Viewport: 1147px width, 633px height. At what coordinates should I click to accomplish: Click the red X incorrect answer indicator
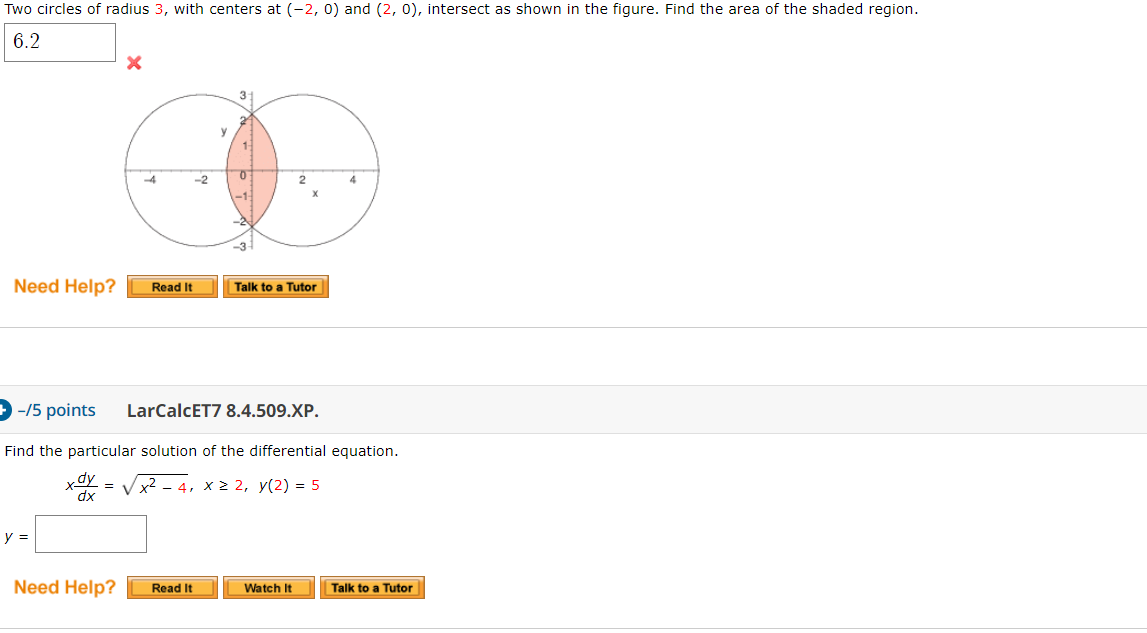(134, 63)
